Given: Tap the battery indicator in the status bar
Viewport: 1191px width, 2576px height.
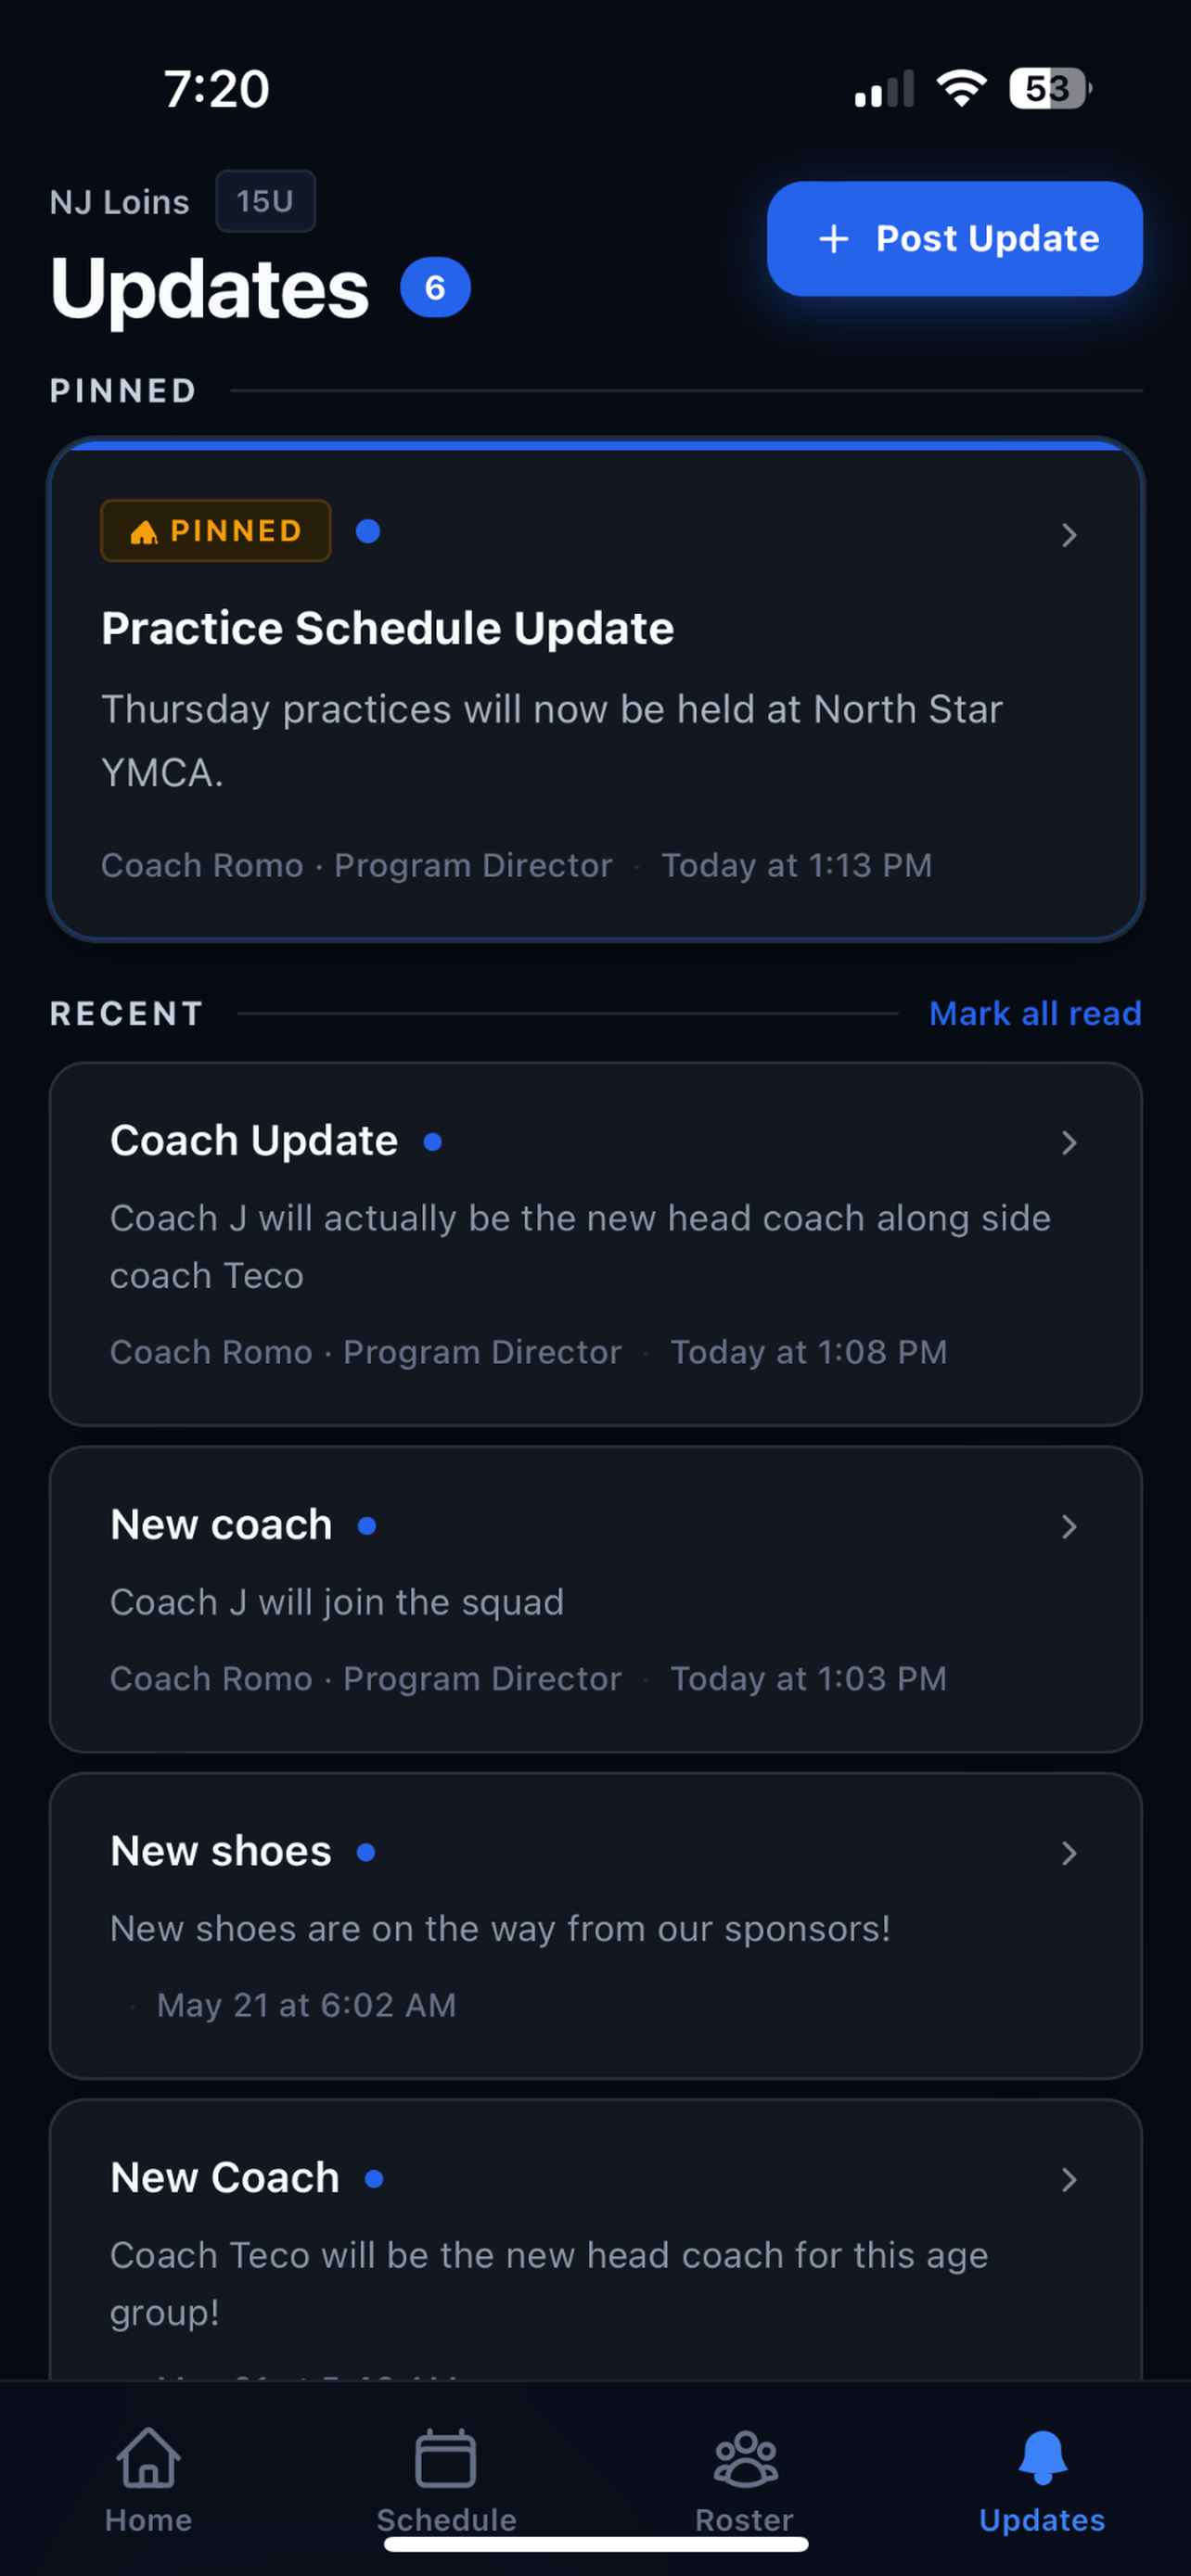Looking at the screenshot, I should 1050,88.
